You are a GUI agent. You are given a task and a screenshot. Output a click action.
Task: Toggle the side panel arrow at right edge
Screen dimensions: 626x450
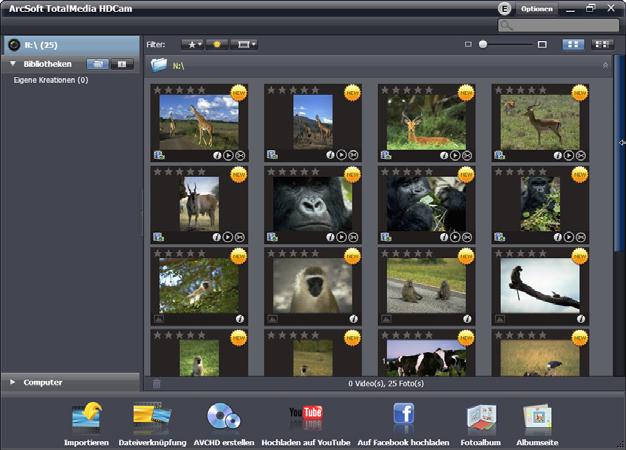pyautogui.click(x=622, y=143)
